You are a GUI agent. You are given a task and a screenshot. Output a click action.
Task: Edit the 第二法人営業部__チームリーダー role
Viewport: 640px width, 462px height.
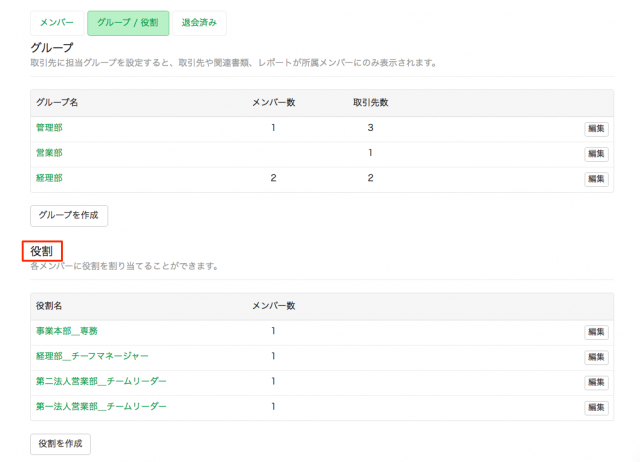pyautogui.click(x=596, y=382)
